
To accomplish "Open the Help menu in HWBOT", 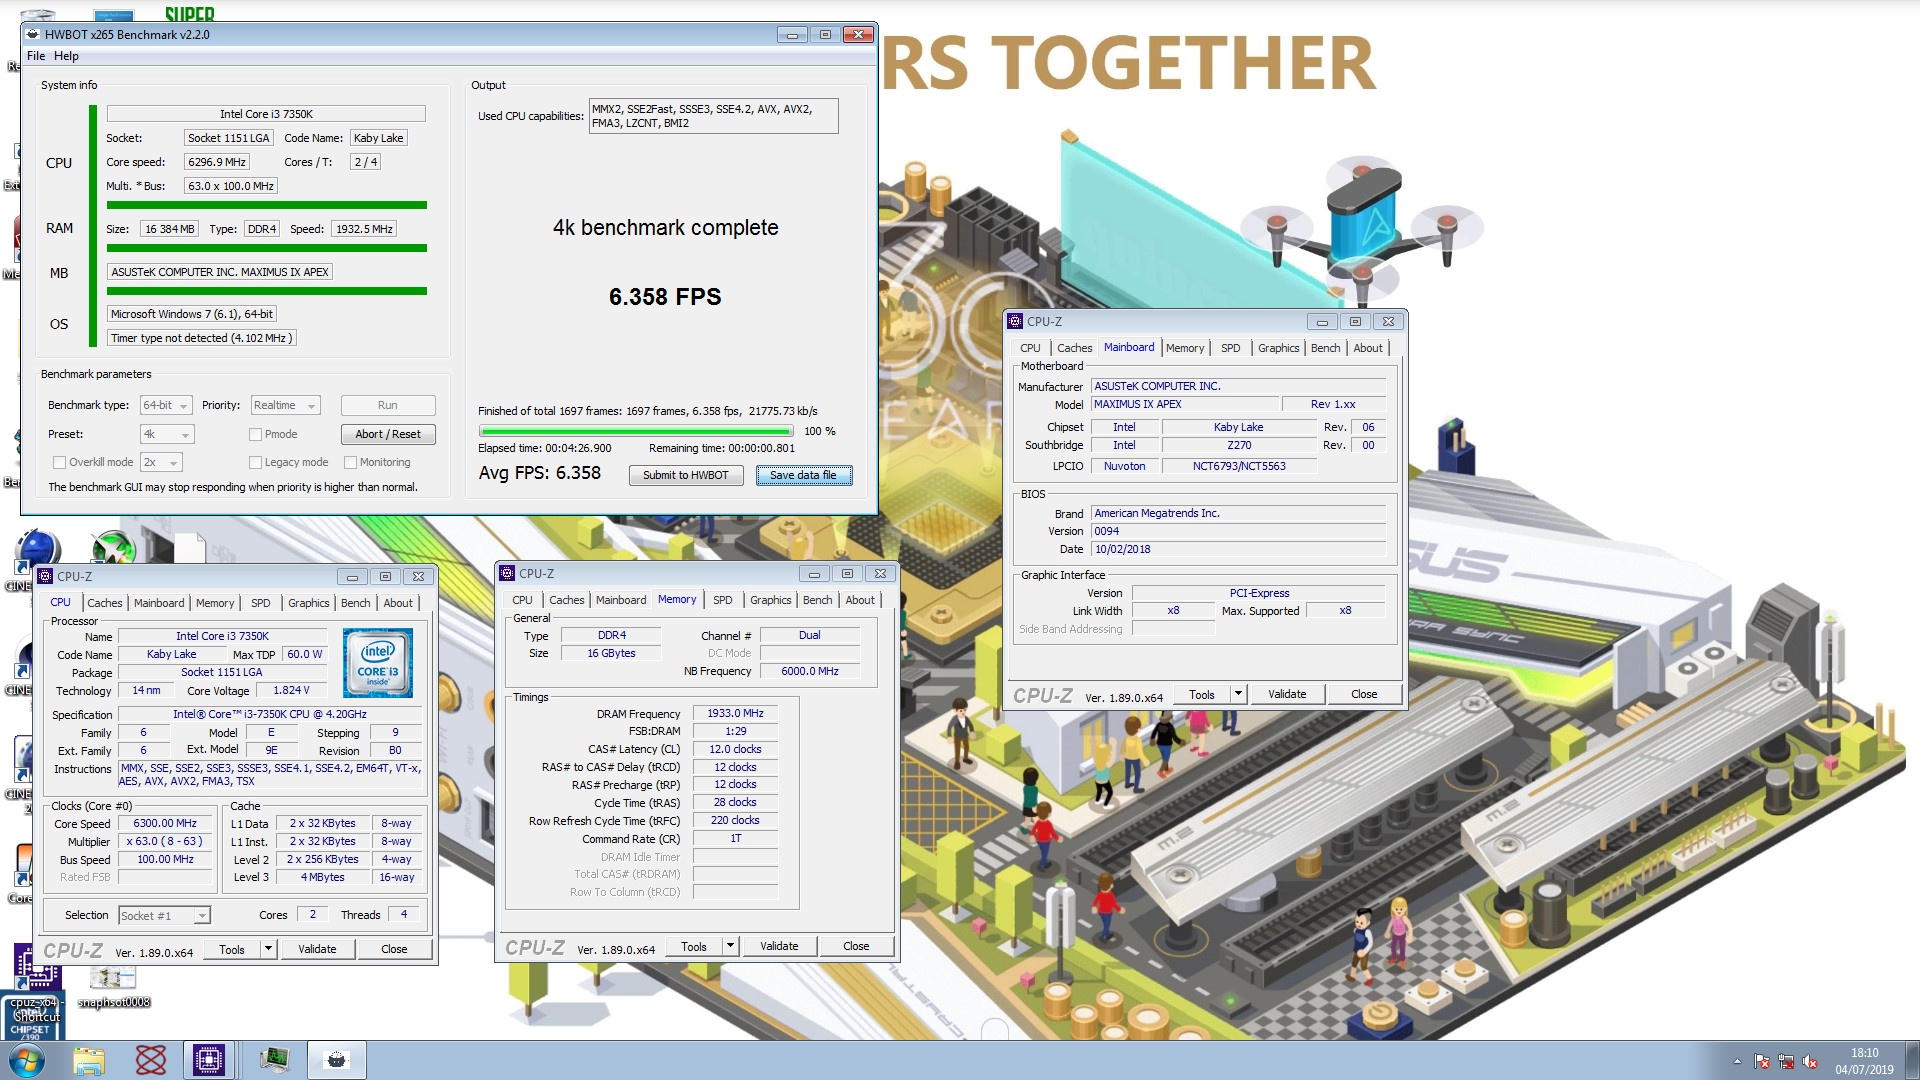I will [66, 56].
